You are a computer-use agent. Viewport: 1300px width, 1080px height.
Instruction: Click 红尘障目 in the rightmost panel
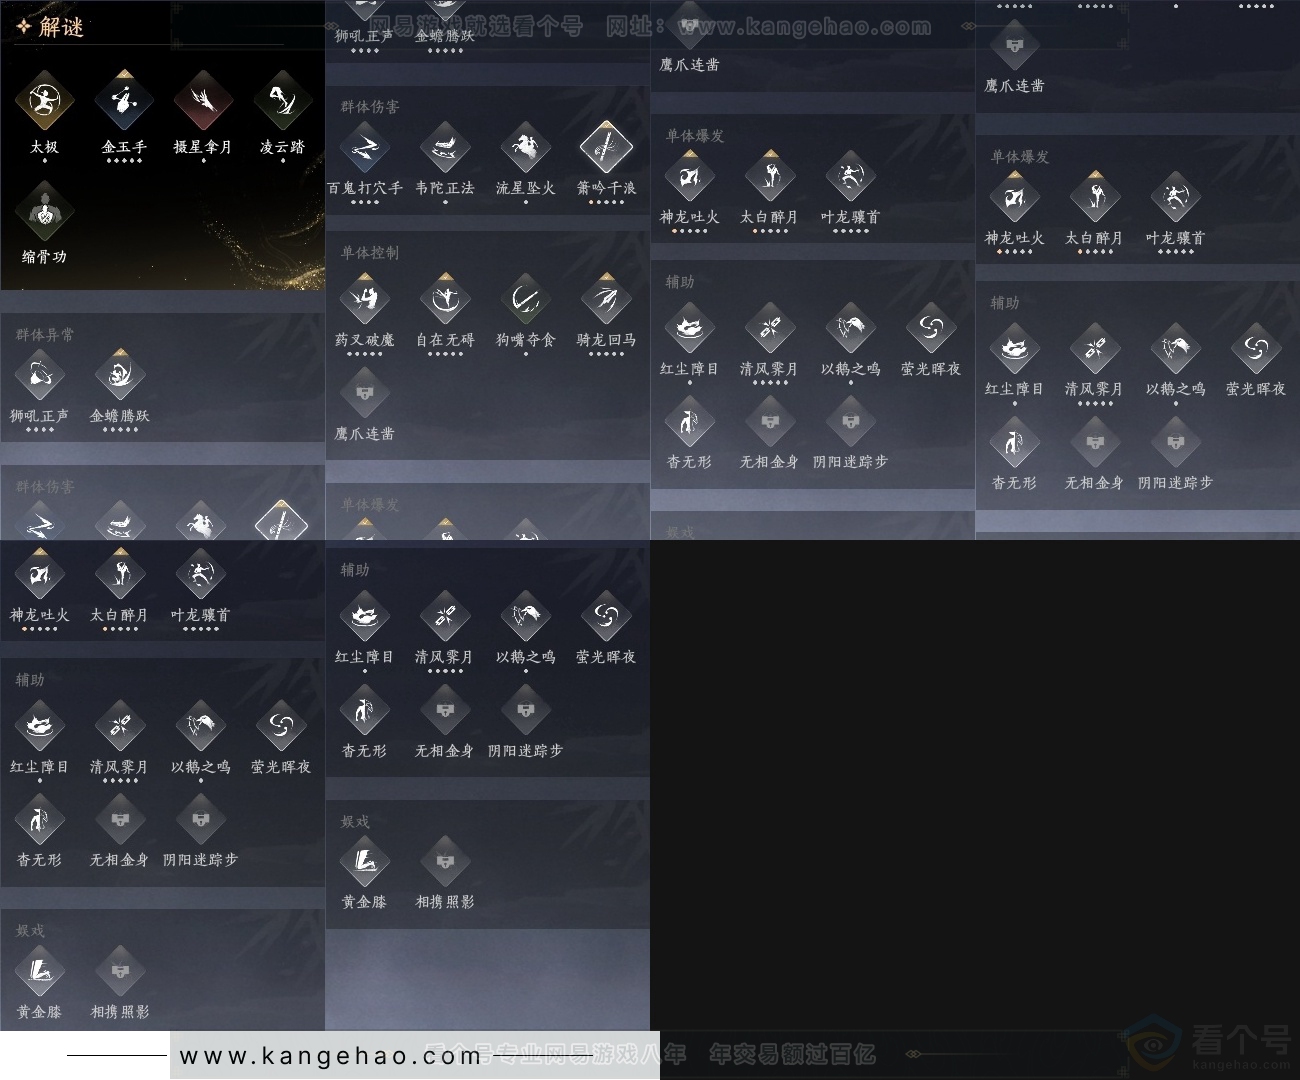[1015, 349]
